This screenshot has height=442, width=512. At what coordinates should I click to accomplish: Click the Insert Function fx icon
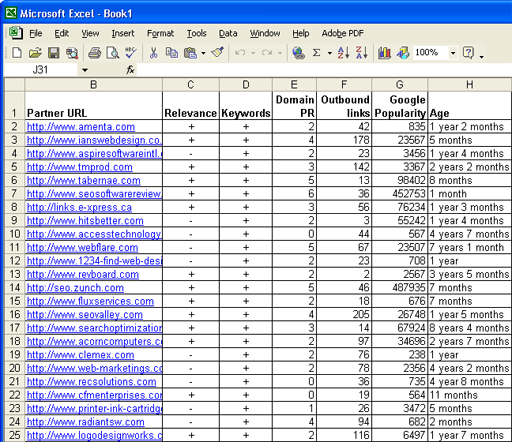tap(130, 70)
